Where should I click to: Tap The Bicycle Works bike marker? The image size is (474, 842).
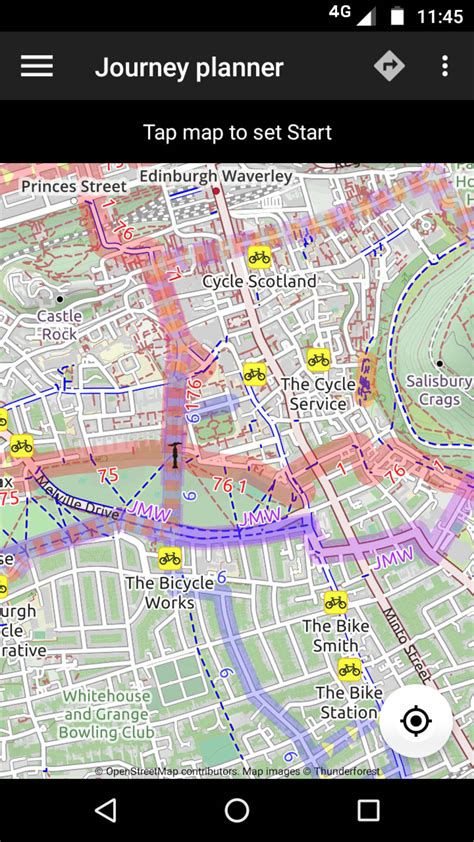click(170, 558)
